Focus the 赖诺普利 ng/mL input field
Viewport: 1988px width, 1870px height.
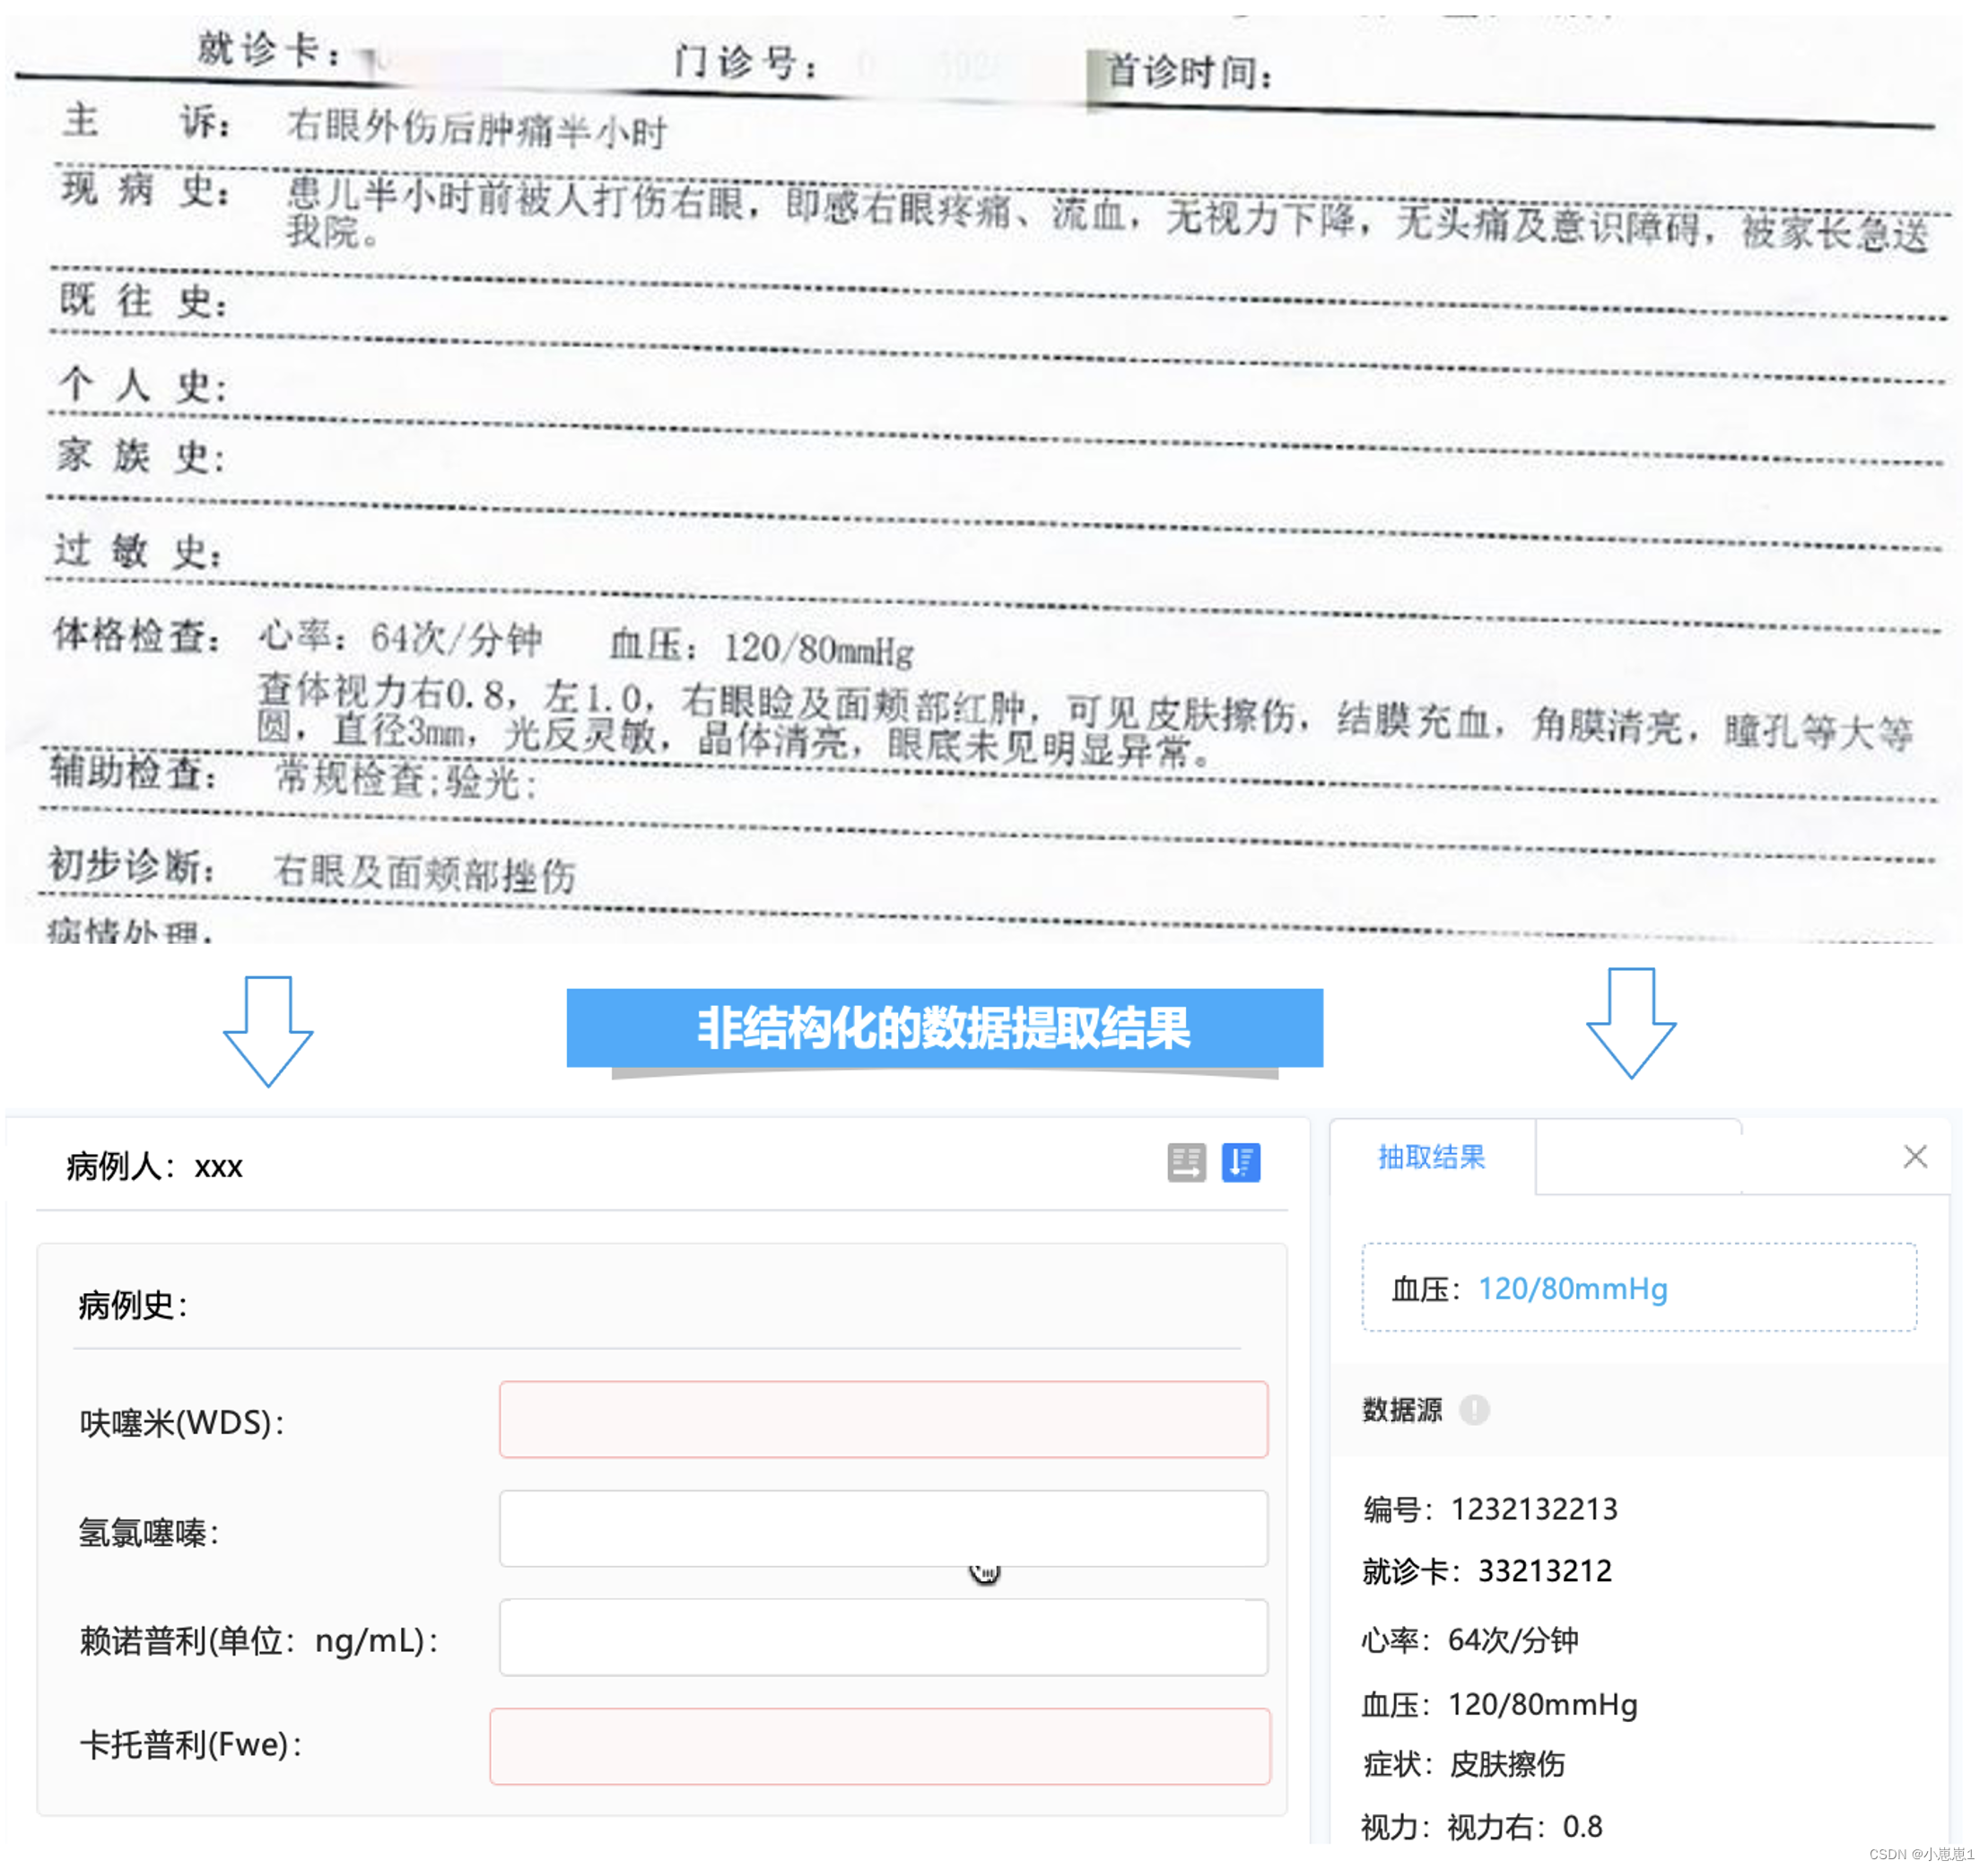[883, 1637]
